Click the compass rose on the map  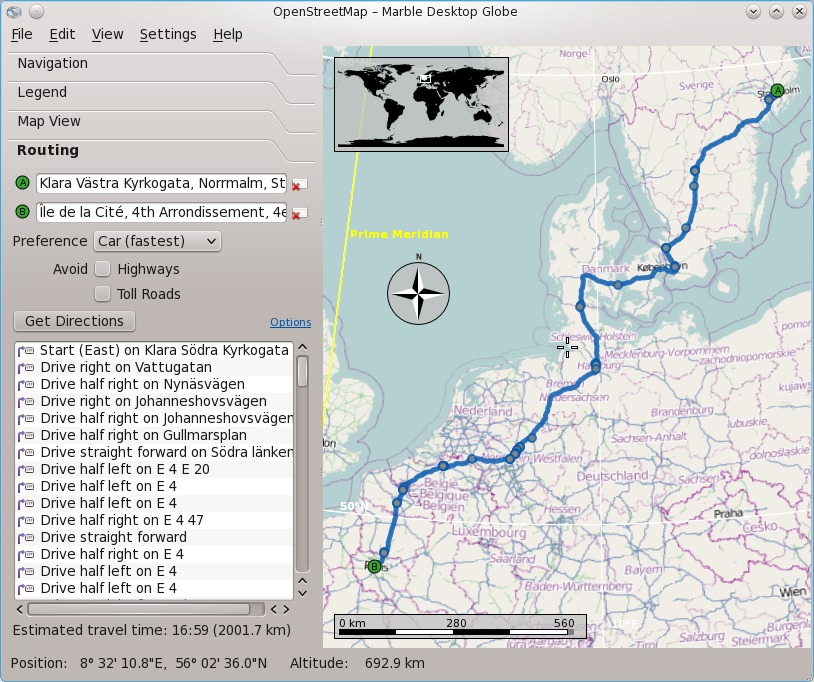click(x=418, y=293)
